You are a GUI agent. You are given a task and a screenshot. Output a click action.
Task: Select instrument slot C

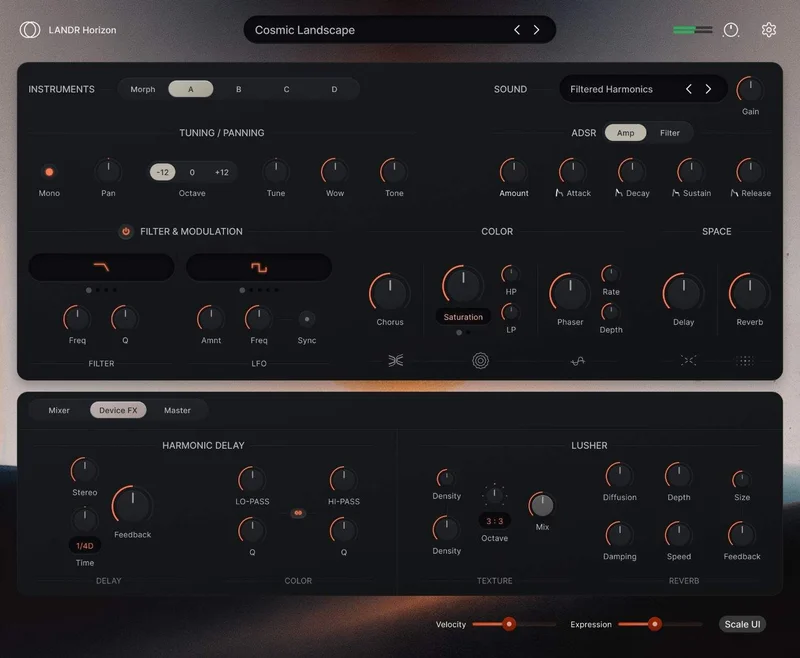[286, 89]
